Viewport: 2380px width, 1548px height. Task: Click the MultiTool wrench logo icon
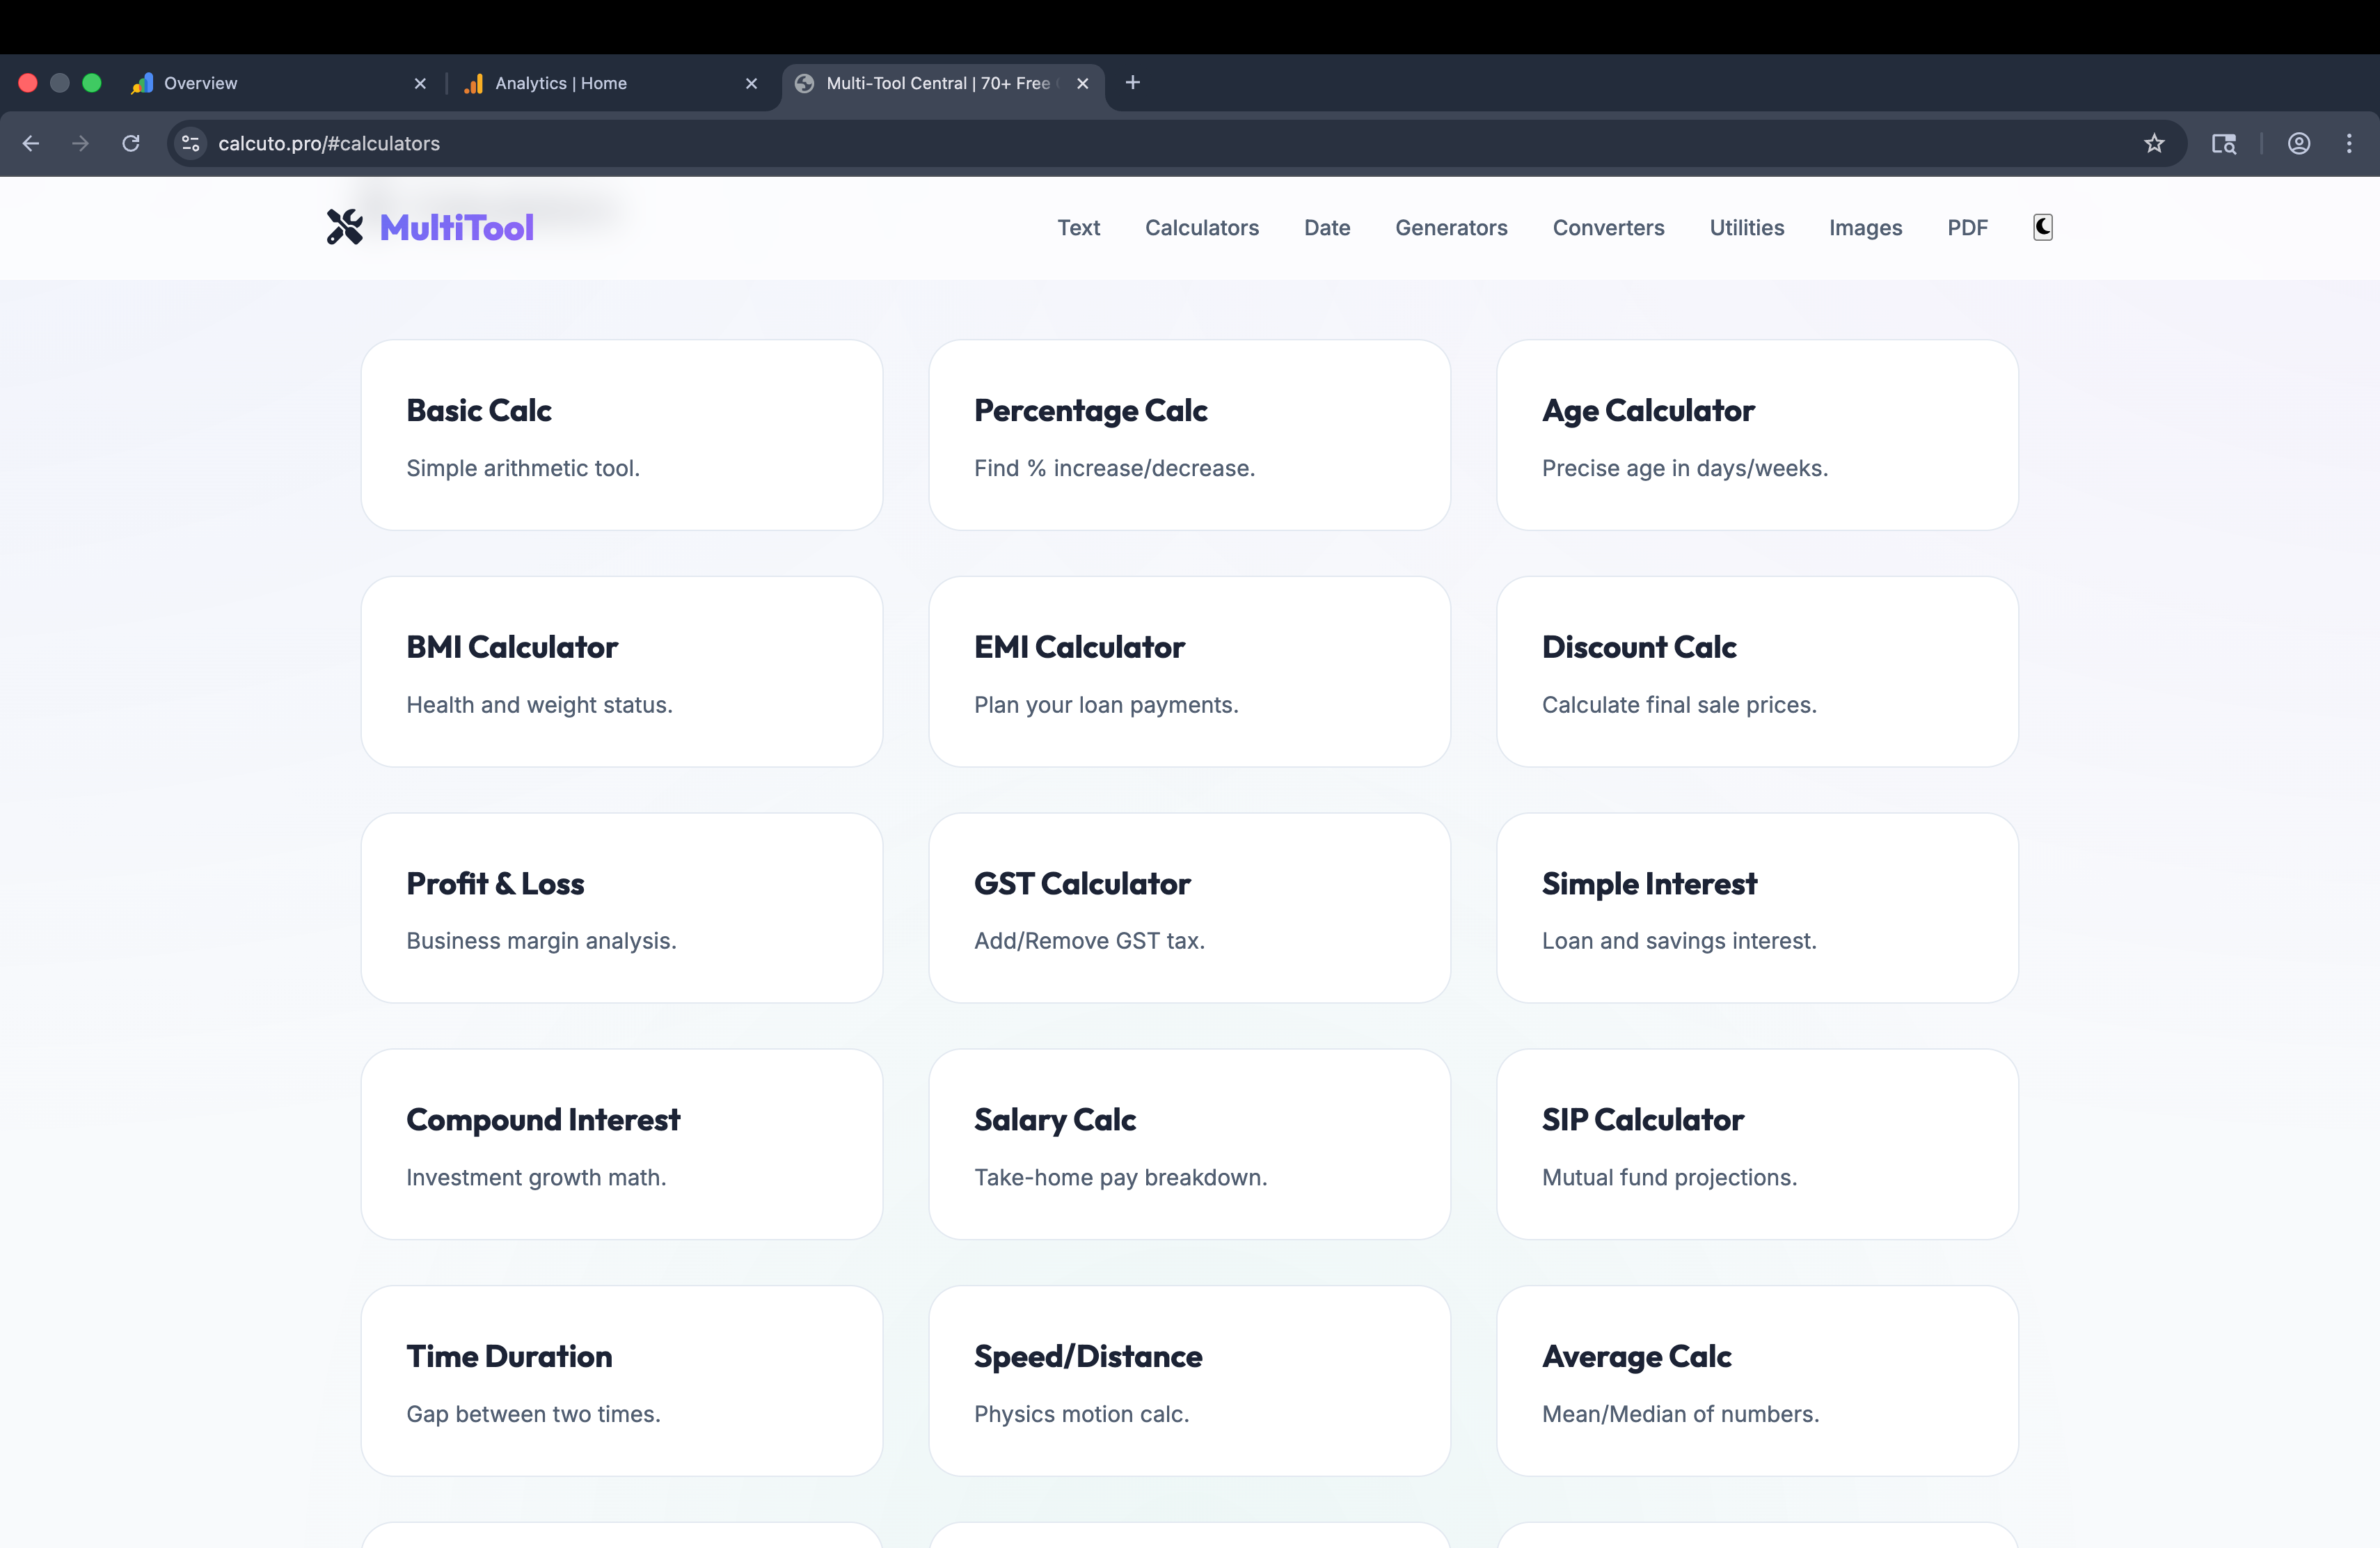(x=345, y=227)
